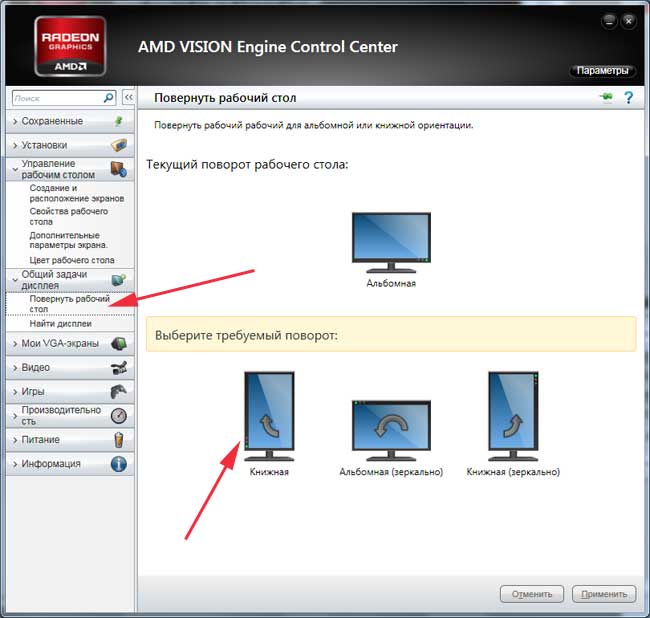
Task: Select Найти дисплеи in sidebar
Action: [60, 324]
